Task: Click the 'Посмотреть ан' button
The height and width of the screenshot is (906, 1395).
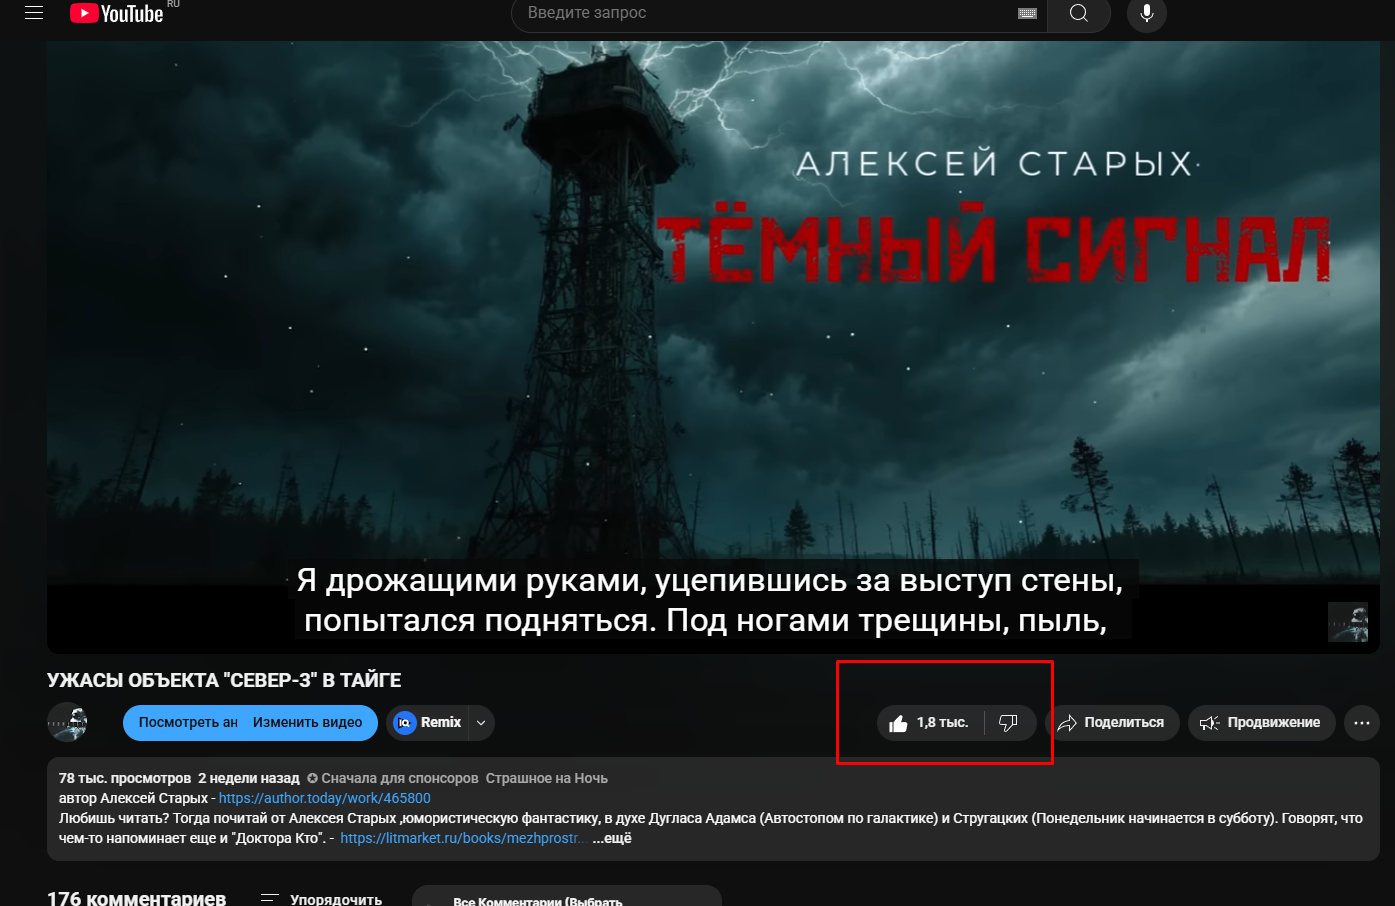Action: (188, 722)
